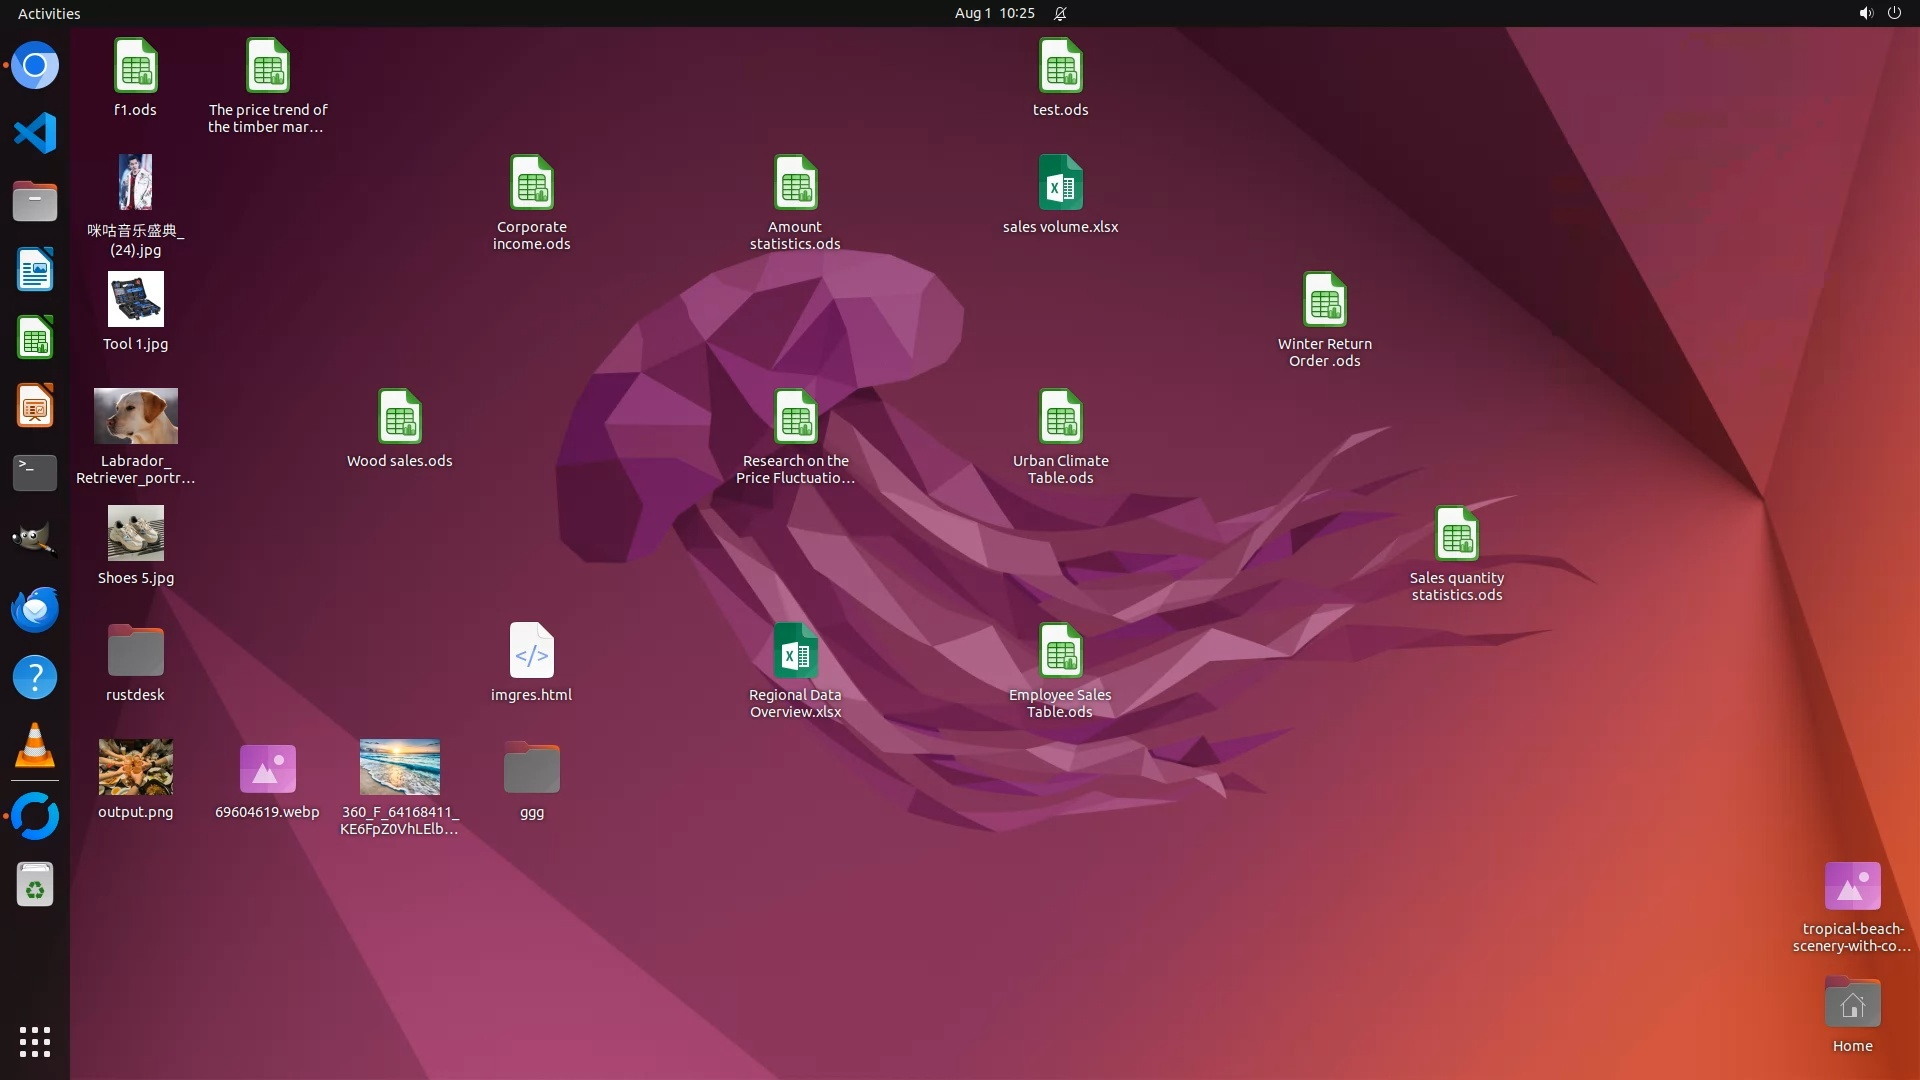The height and width of the screenshot is (1080, 1920).
Task: Show Applications grid button
Action: coord(35,1041)
